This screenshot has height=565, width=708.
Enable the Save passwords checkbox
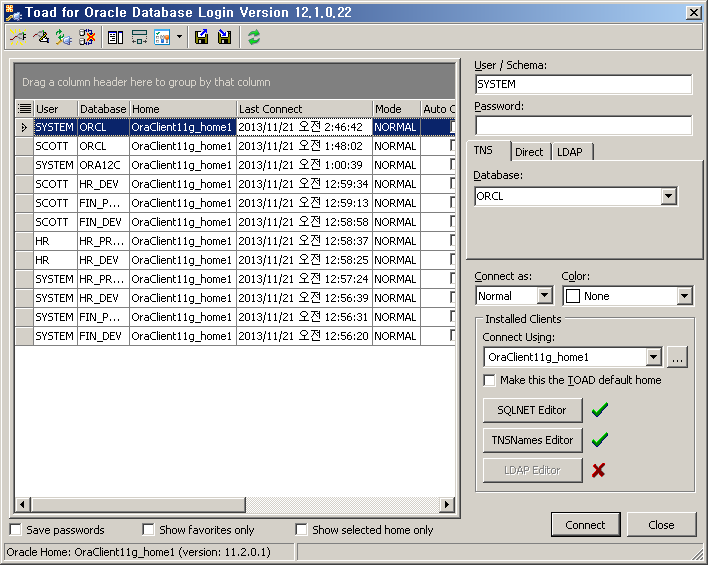pos(16,530)
